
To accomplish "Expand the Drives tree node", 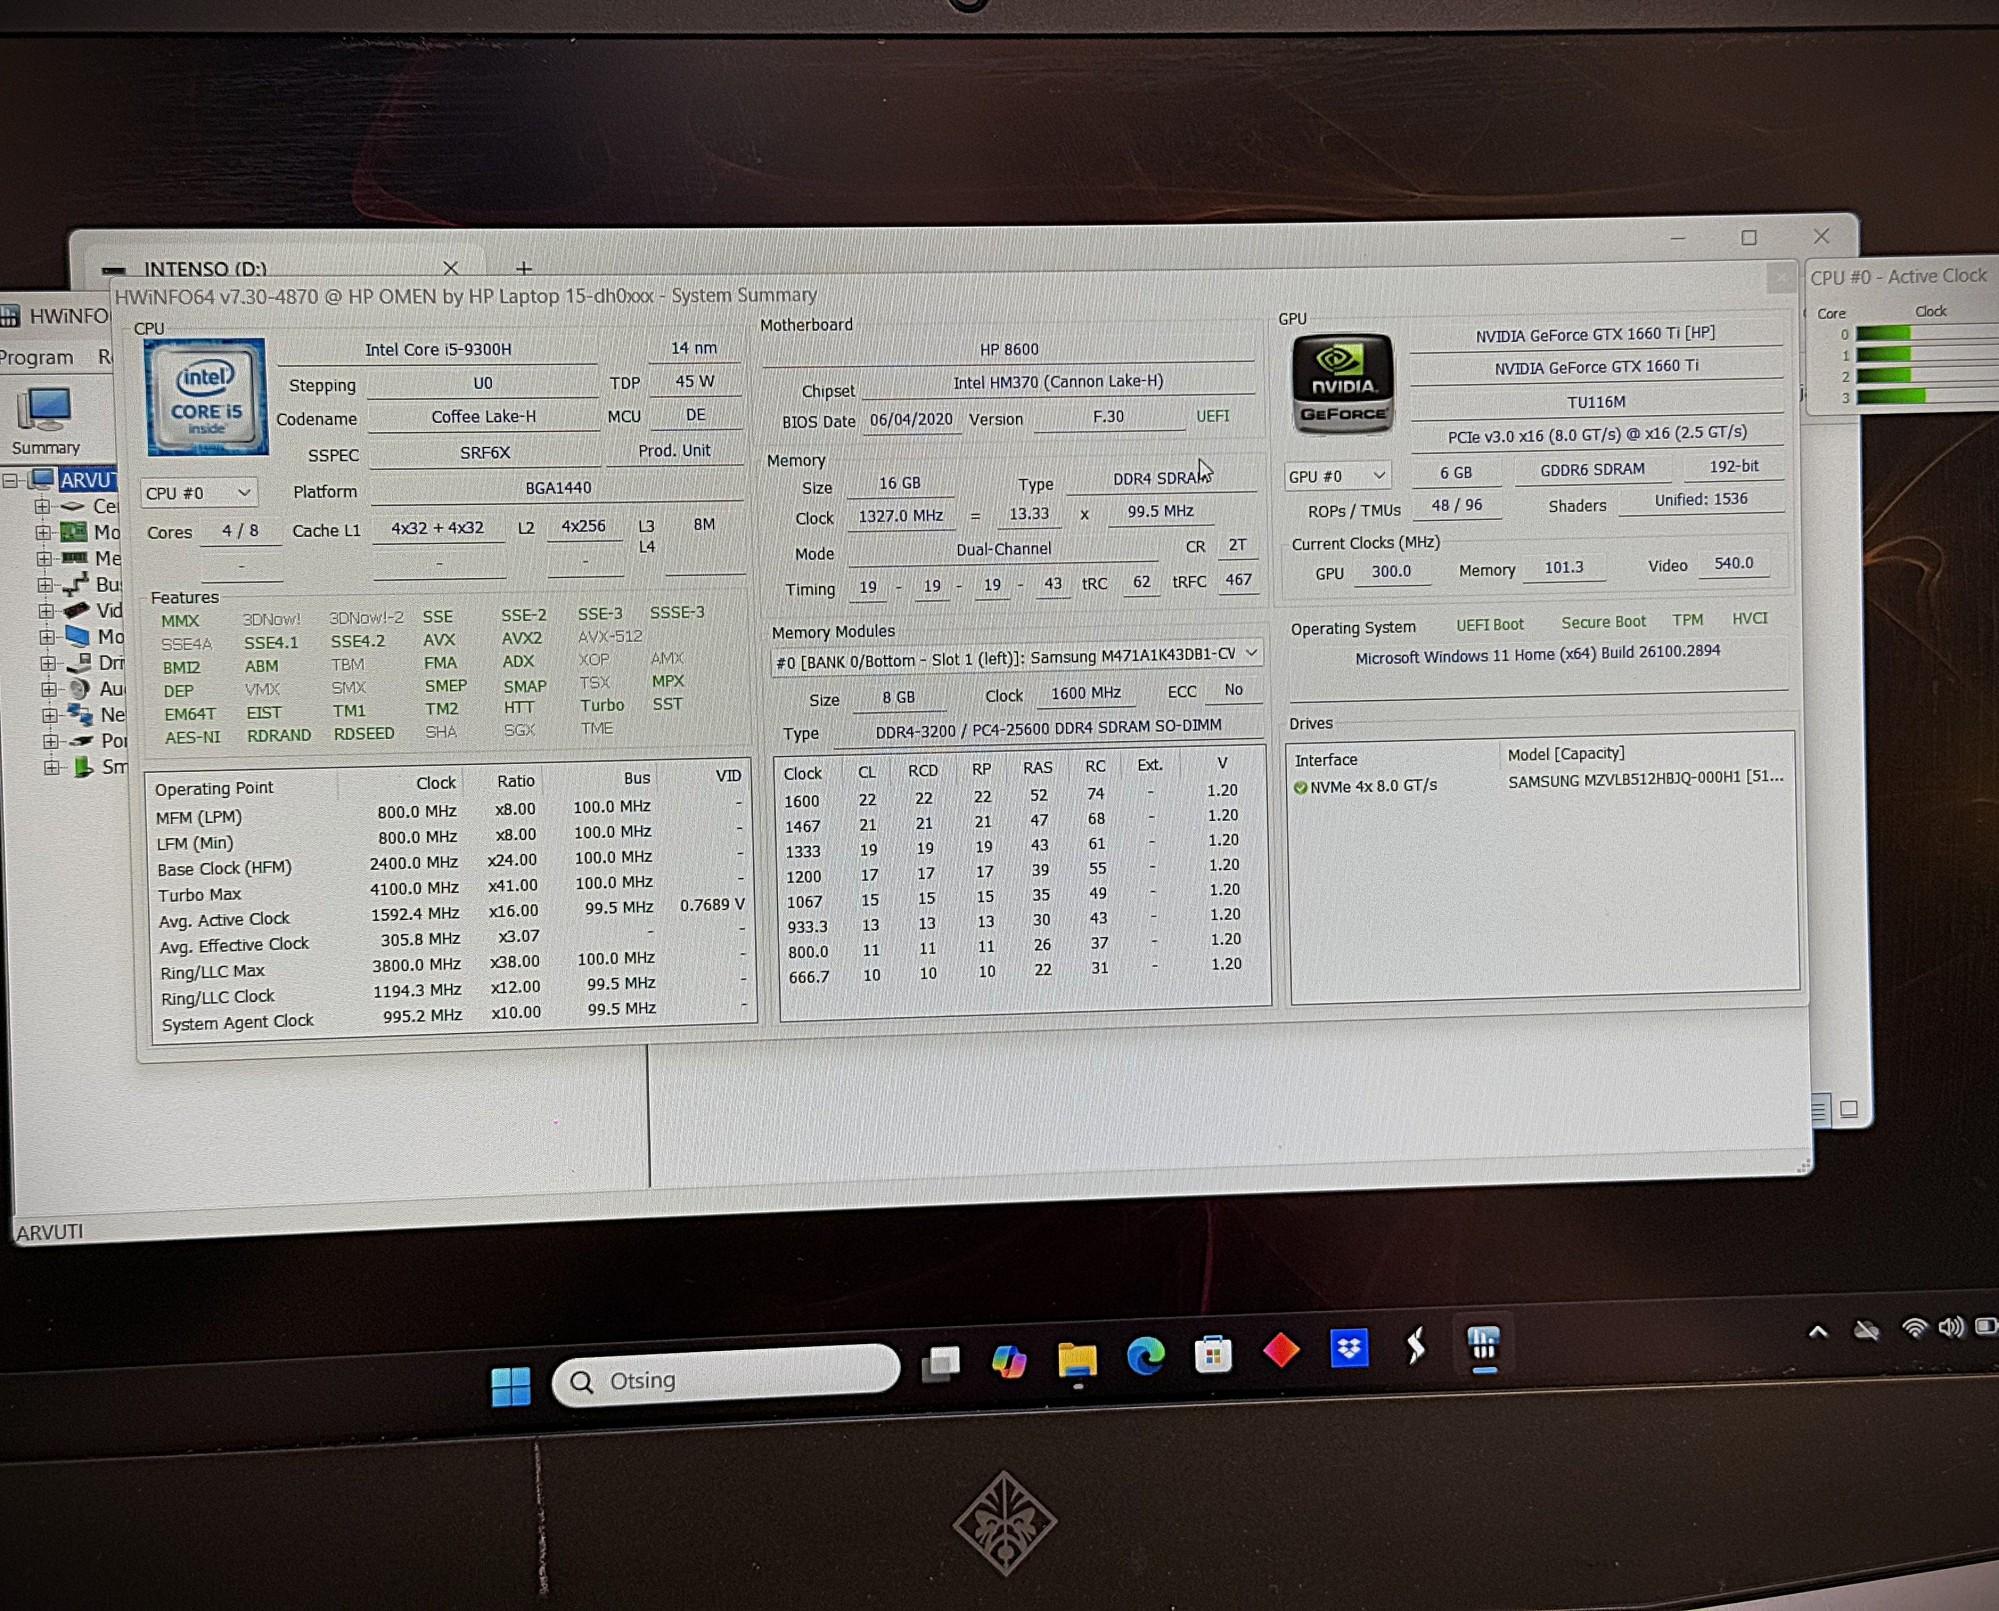I will coord(48,662).
